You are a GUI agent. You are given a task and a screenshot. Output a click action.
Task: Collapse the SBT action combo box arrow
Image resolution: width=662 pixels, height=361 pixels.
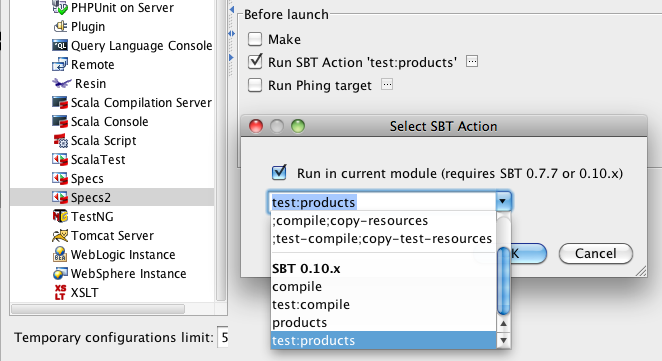(x=503, y=201)
